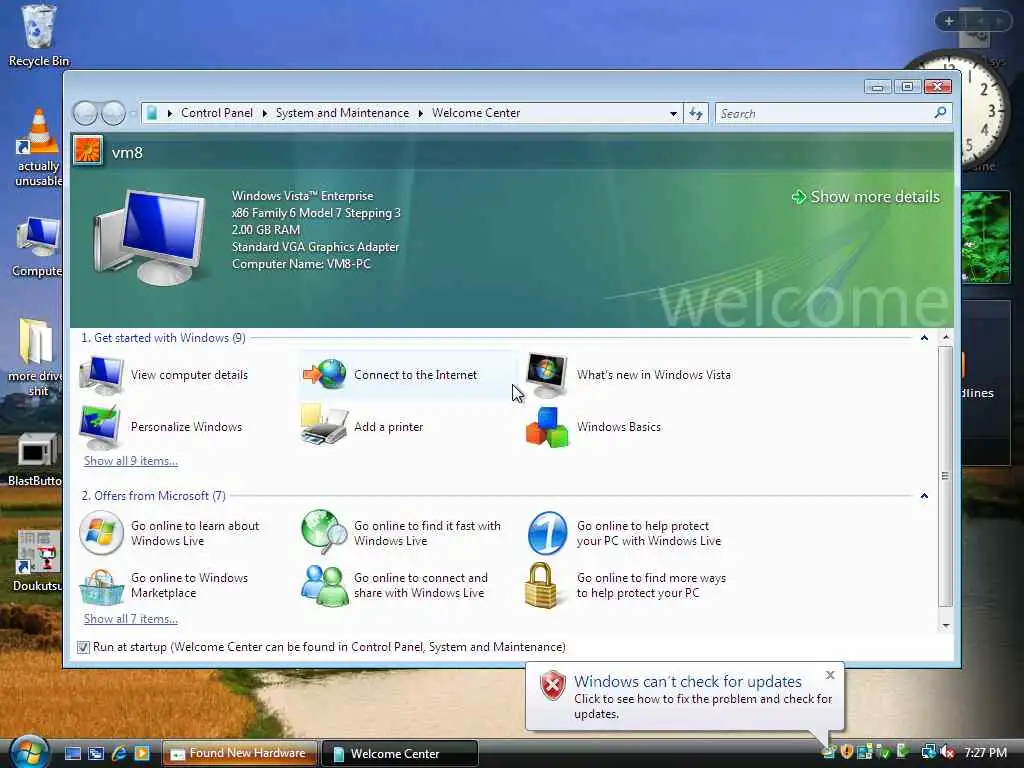Click the sidebar add gadget plus button
Image resolution: width=1024 pixels, height=768 pixels.
pyautogui.click(x=949, y=21)
